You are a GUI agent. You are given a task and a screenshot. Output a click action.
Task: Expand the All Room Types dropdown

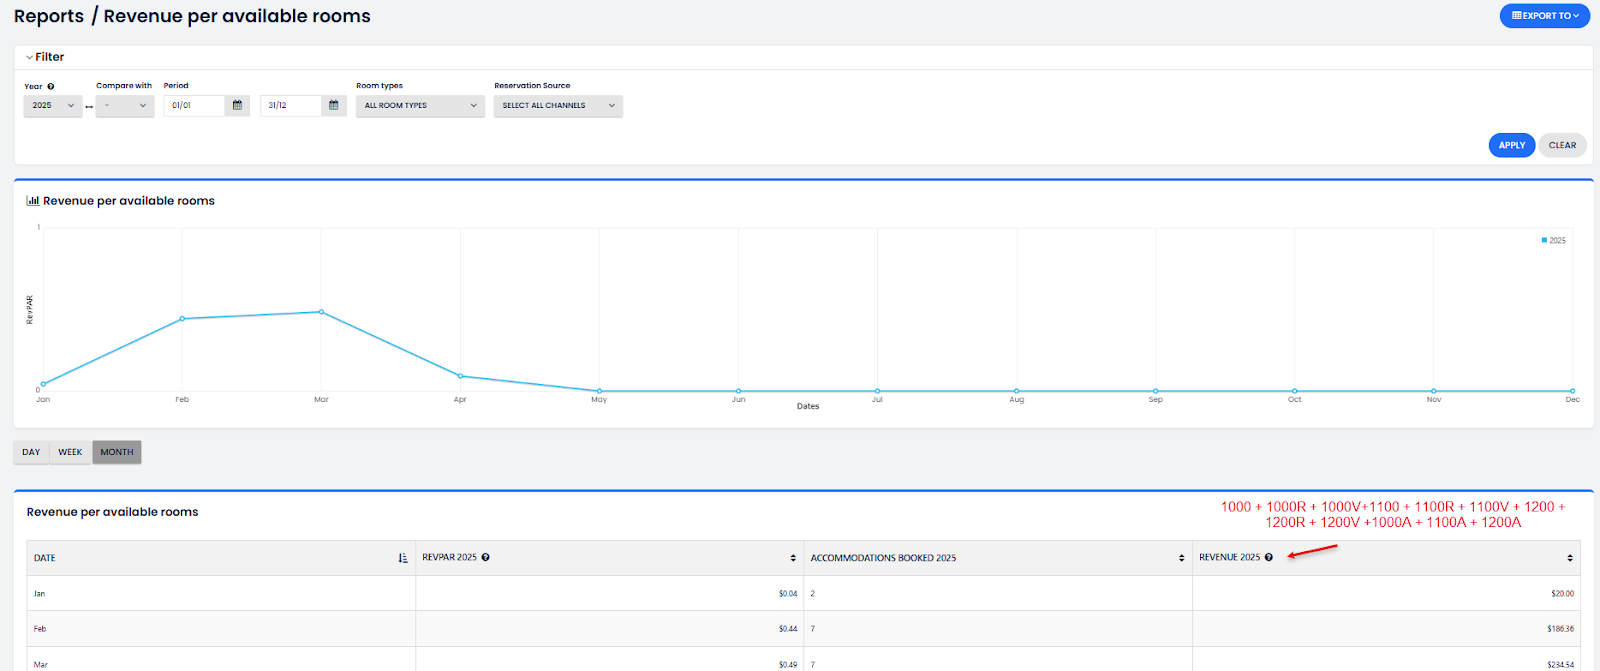420,105
